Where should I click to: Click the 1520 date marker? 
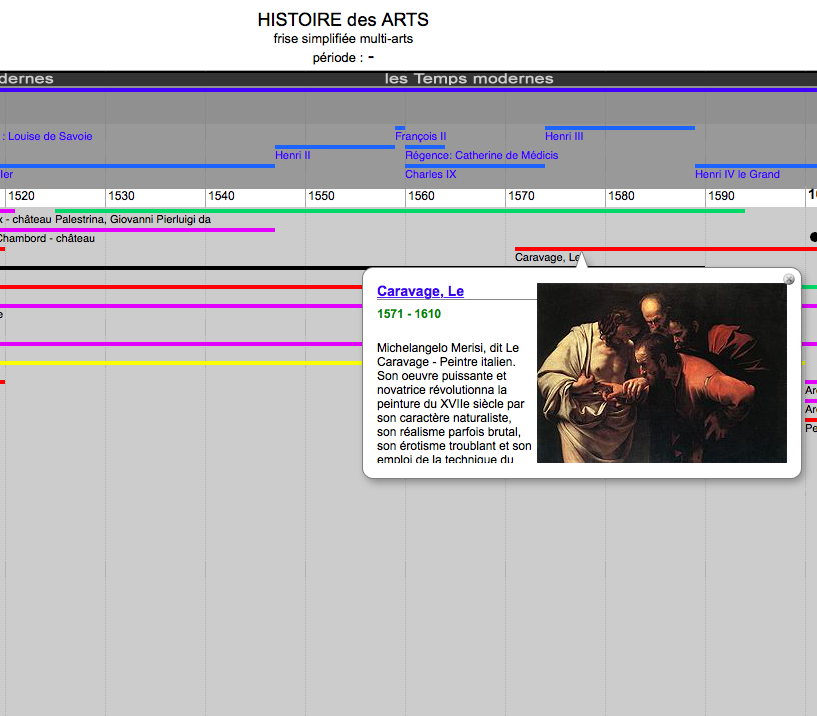(21, 196)
